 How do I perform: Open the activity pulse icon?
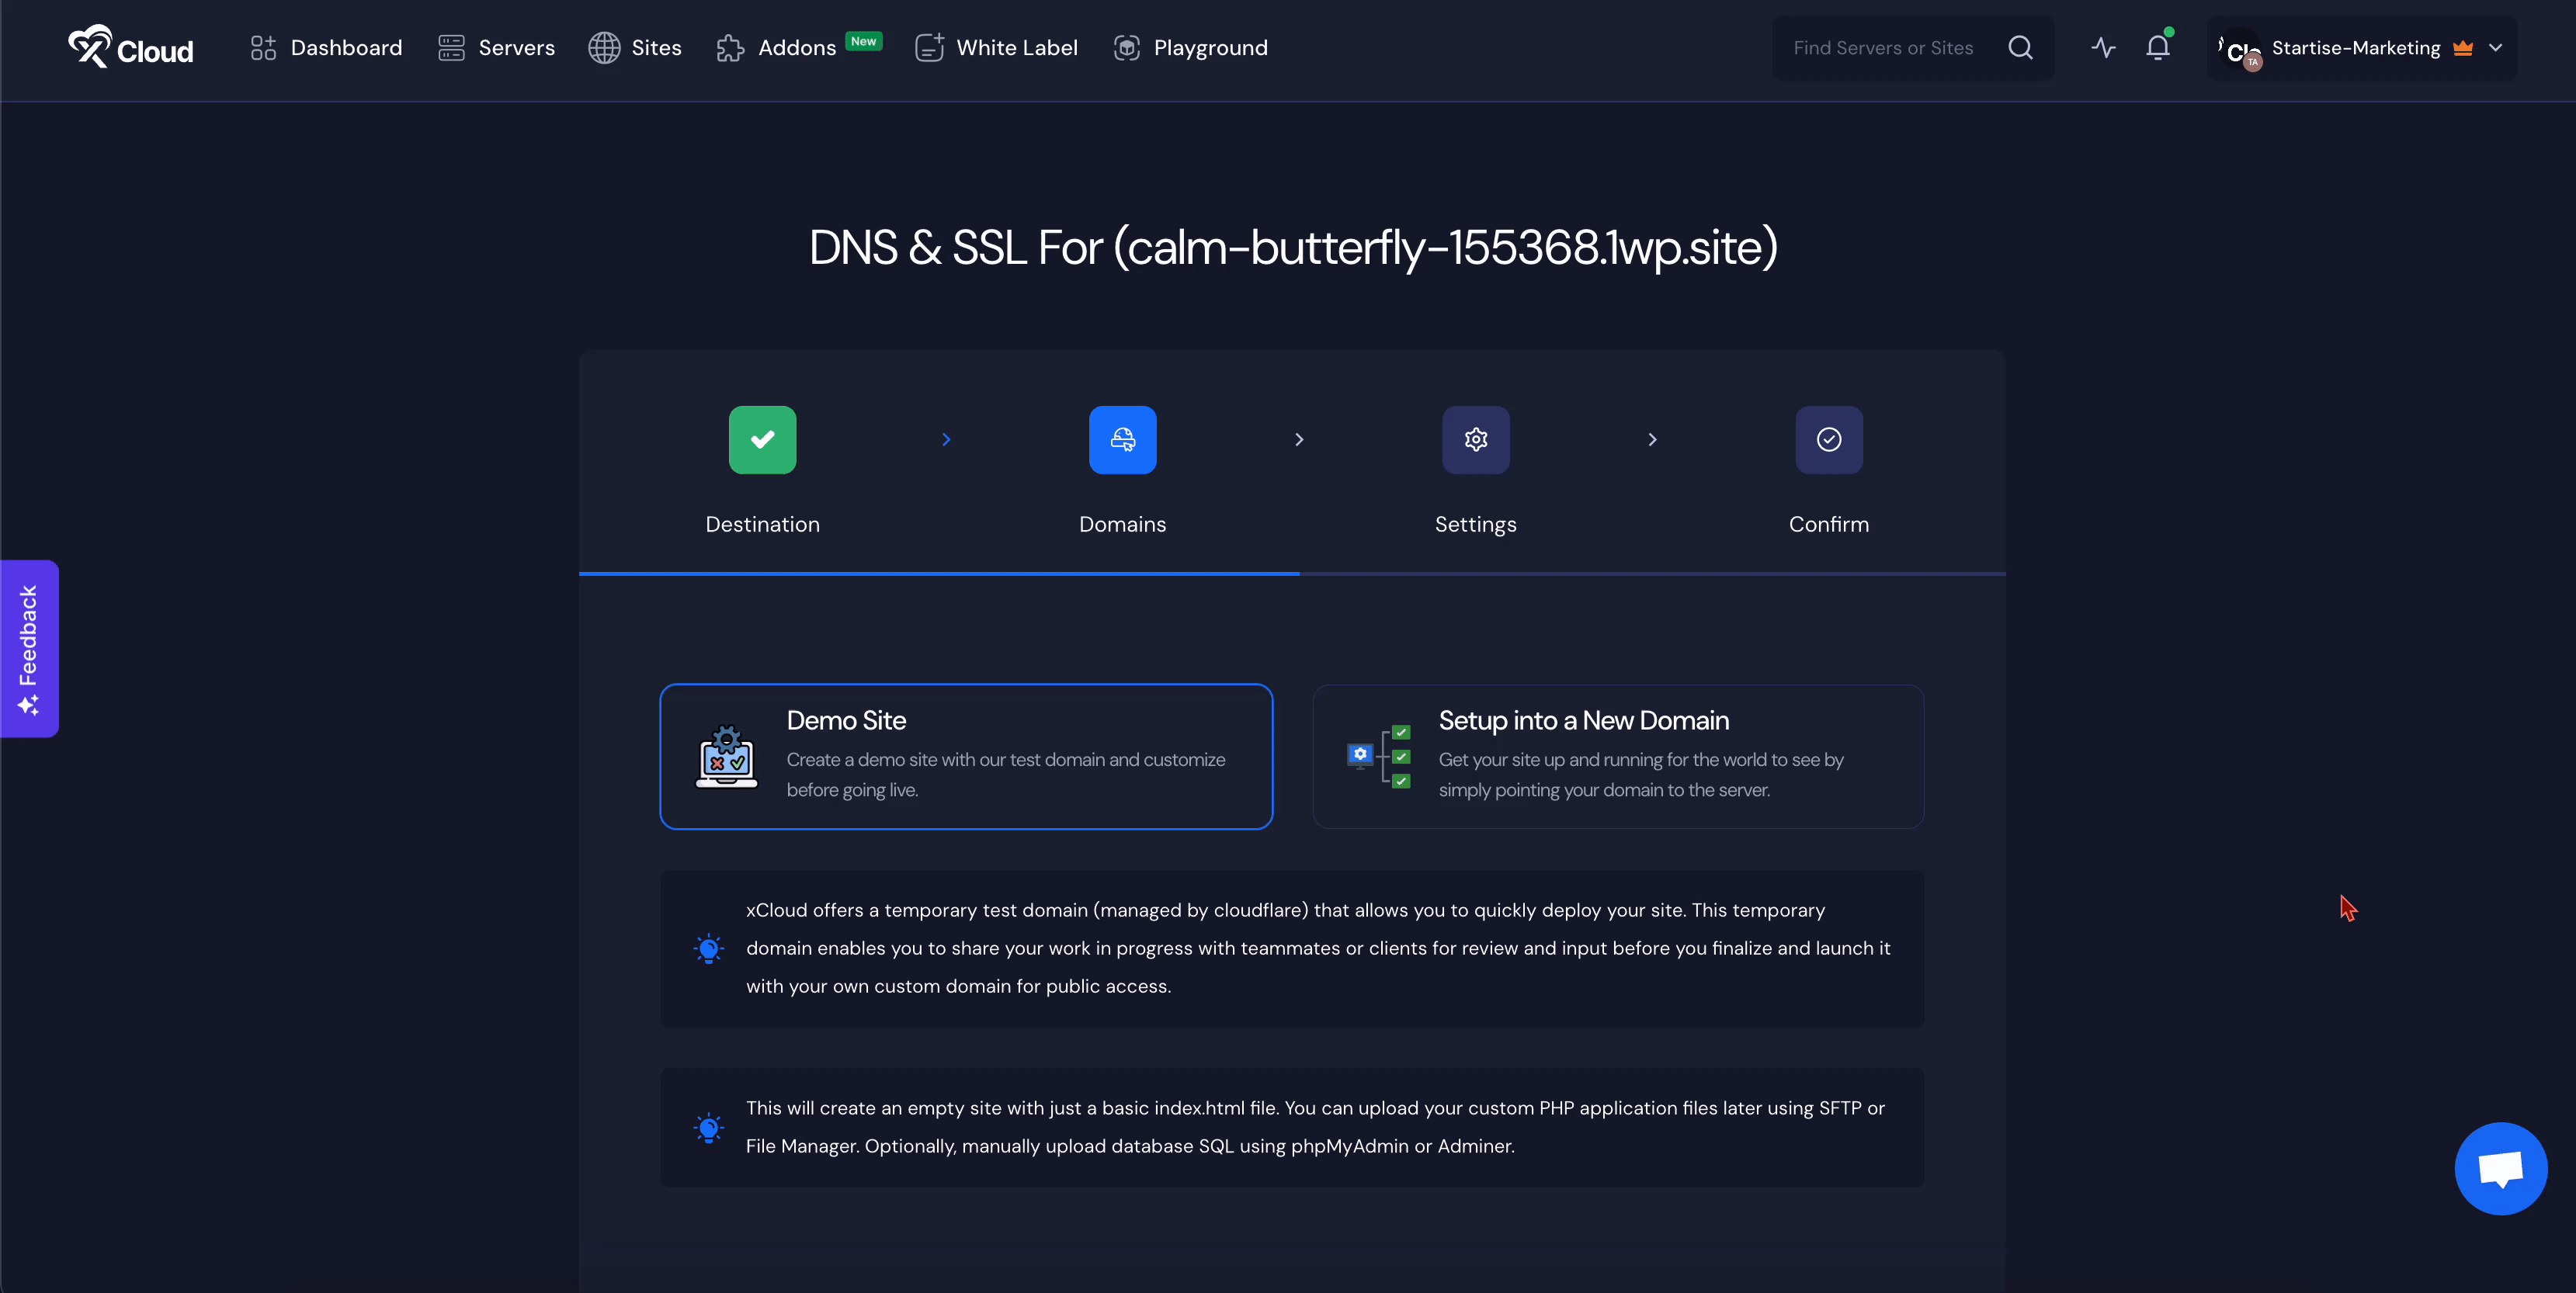2103,48
